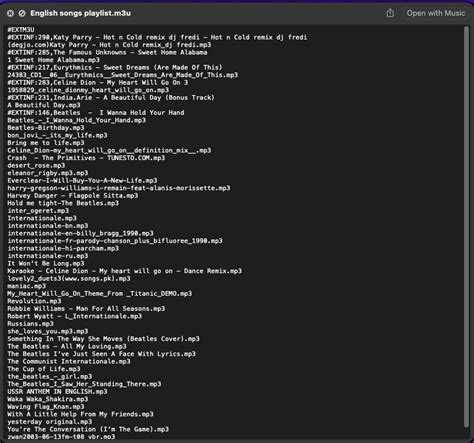Click the line 'Bring me to life.mp3'
Image resolution: width=474 pixels, height=443 pixels.
[x=46, y=143]
